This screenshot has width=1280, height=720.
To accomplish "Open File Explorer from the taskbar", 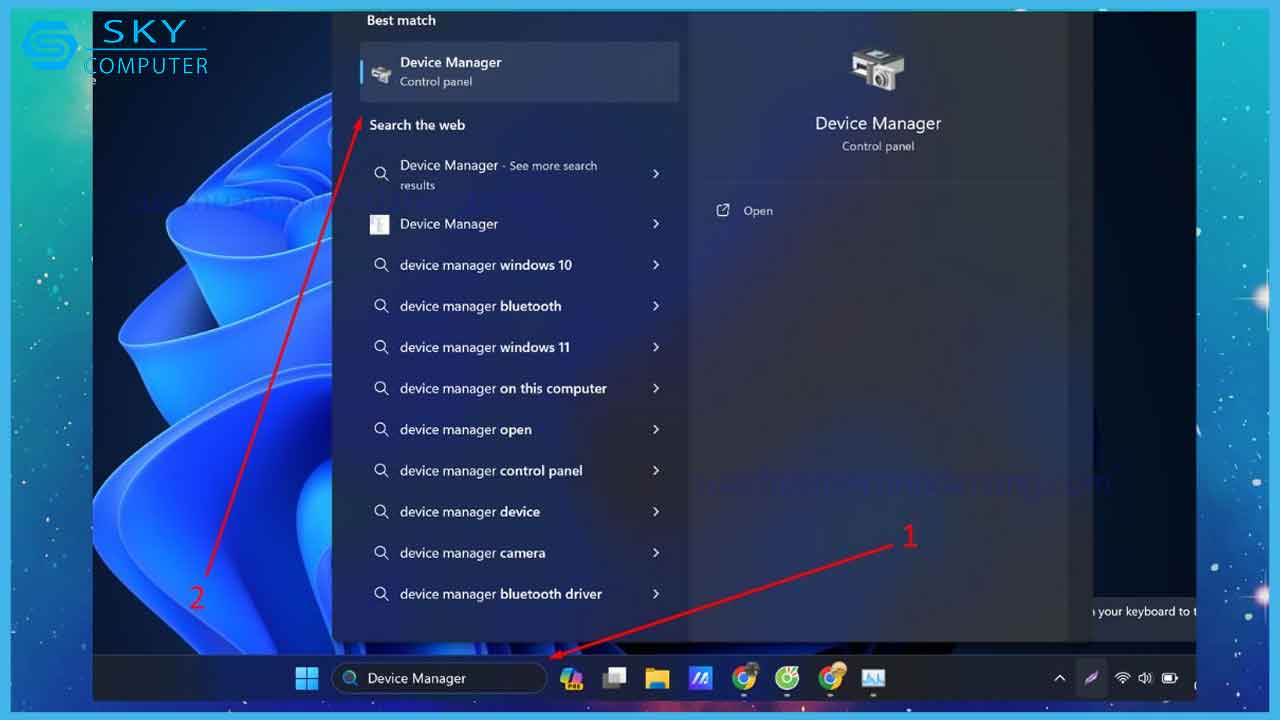I will tap(657, 678).
